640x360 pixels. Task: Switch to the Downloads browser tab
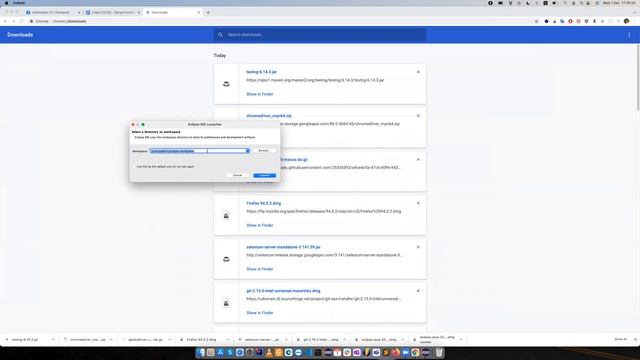pyautogui.click(x=173, y=13)
